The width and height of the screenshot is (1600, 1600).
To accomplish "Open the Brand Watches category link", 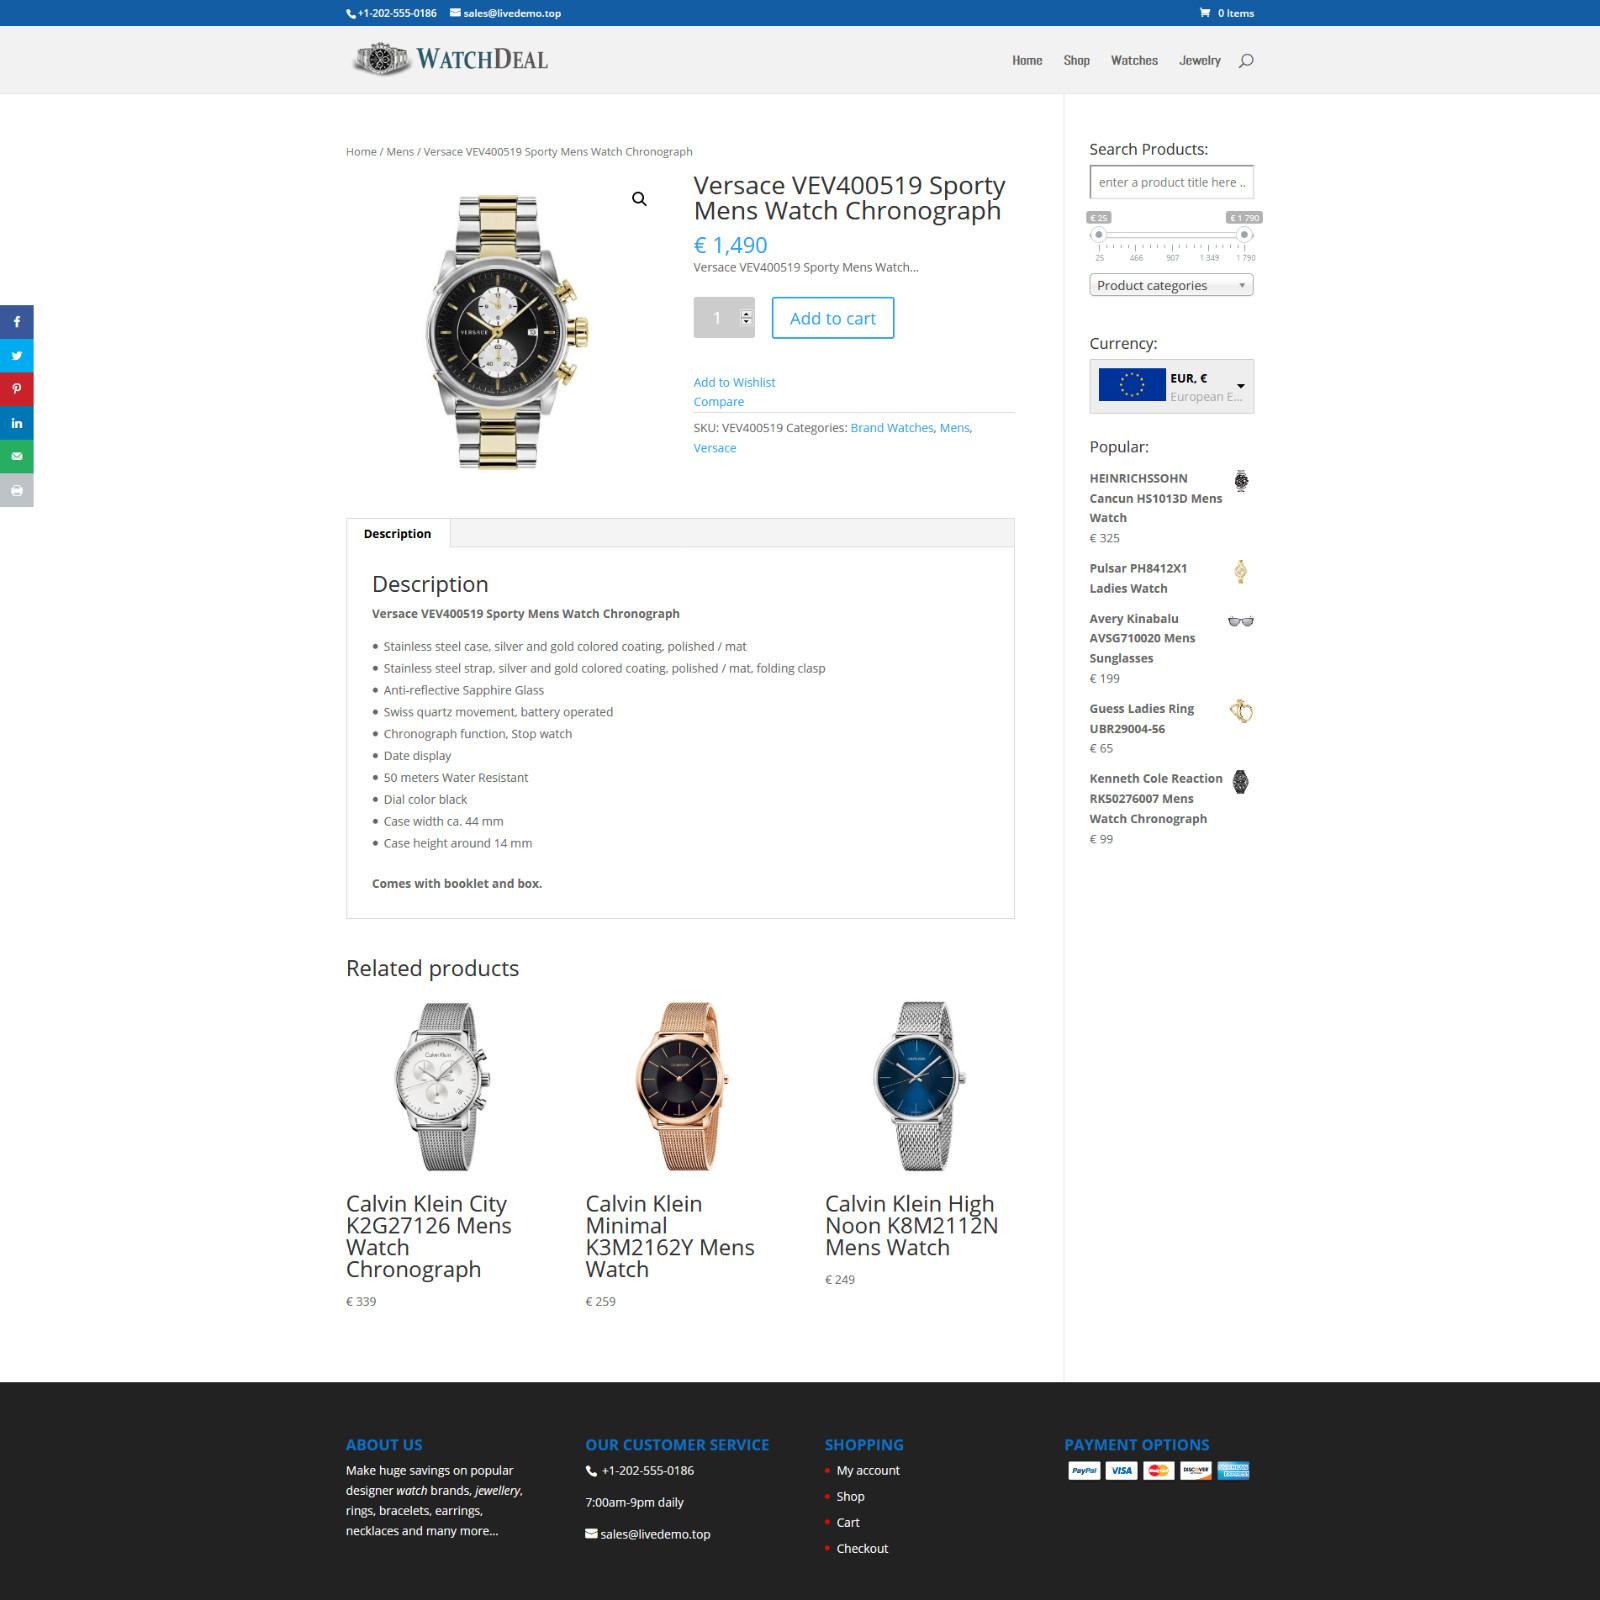I will point(892,428).
